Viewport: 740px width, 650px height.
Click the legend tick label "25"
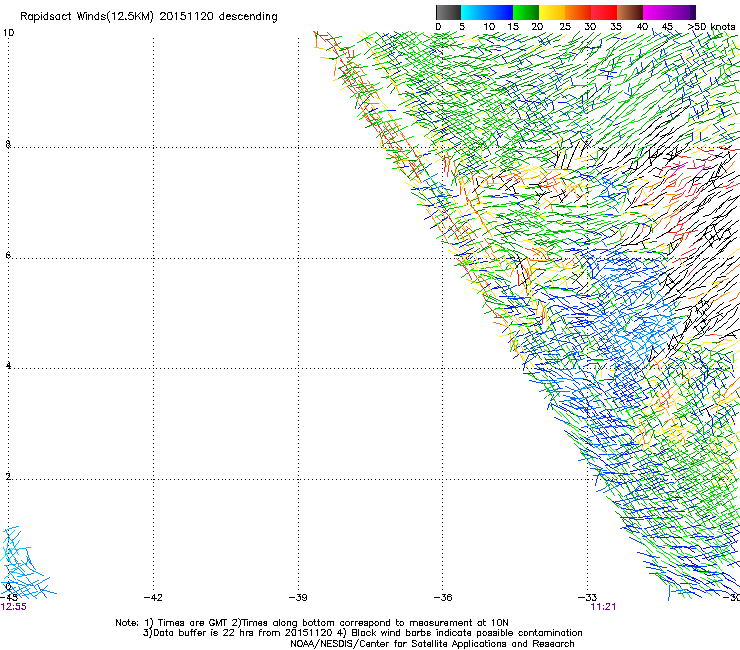pos(565,27)
